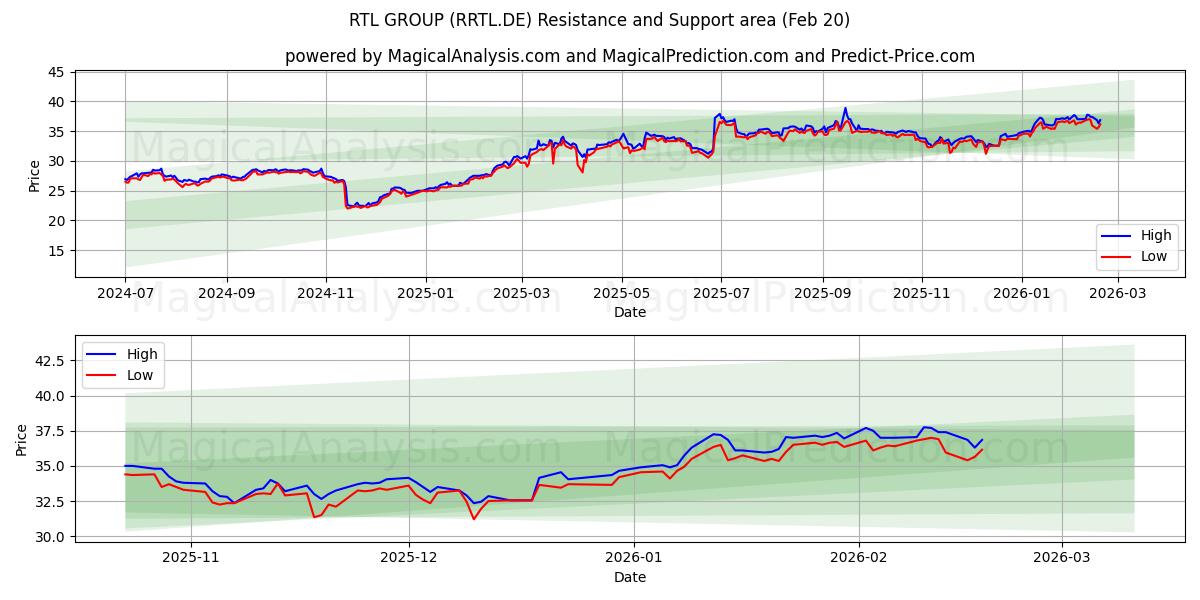Click the '2025-07' tick label

click(722, 294)
